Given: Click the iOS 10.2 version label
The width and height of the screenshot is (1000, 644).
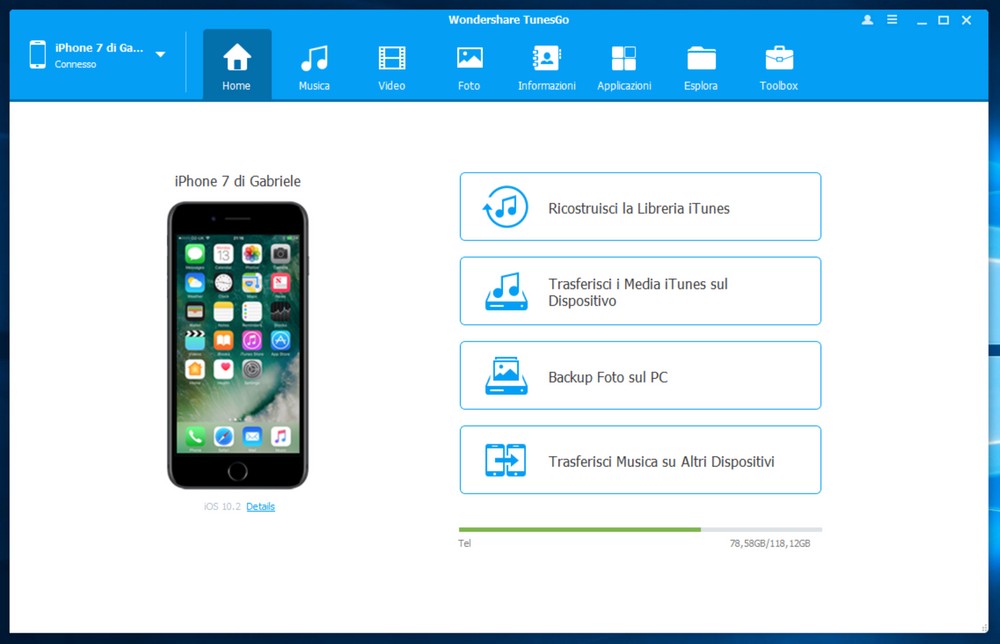Looking at the screenshot, I should tap(222, 506).
